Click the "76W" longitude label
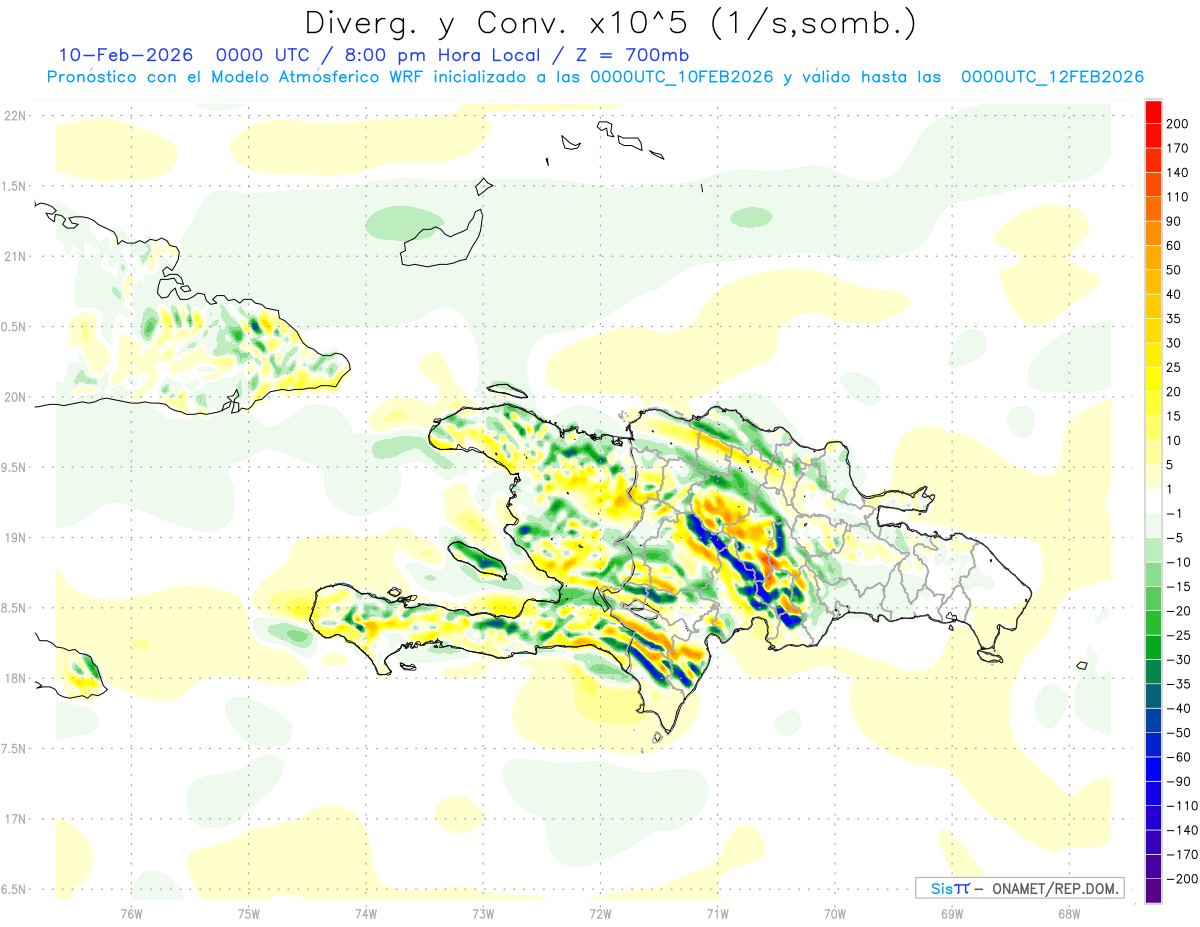Screen dimensions: 1200x927 [x=131, y=914]
